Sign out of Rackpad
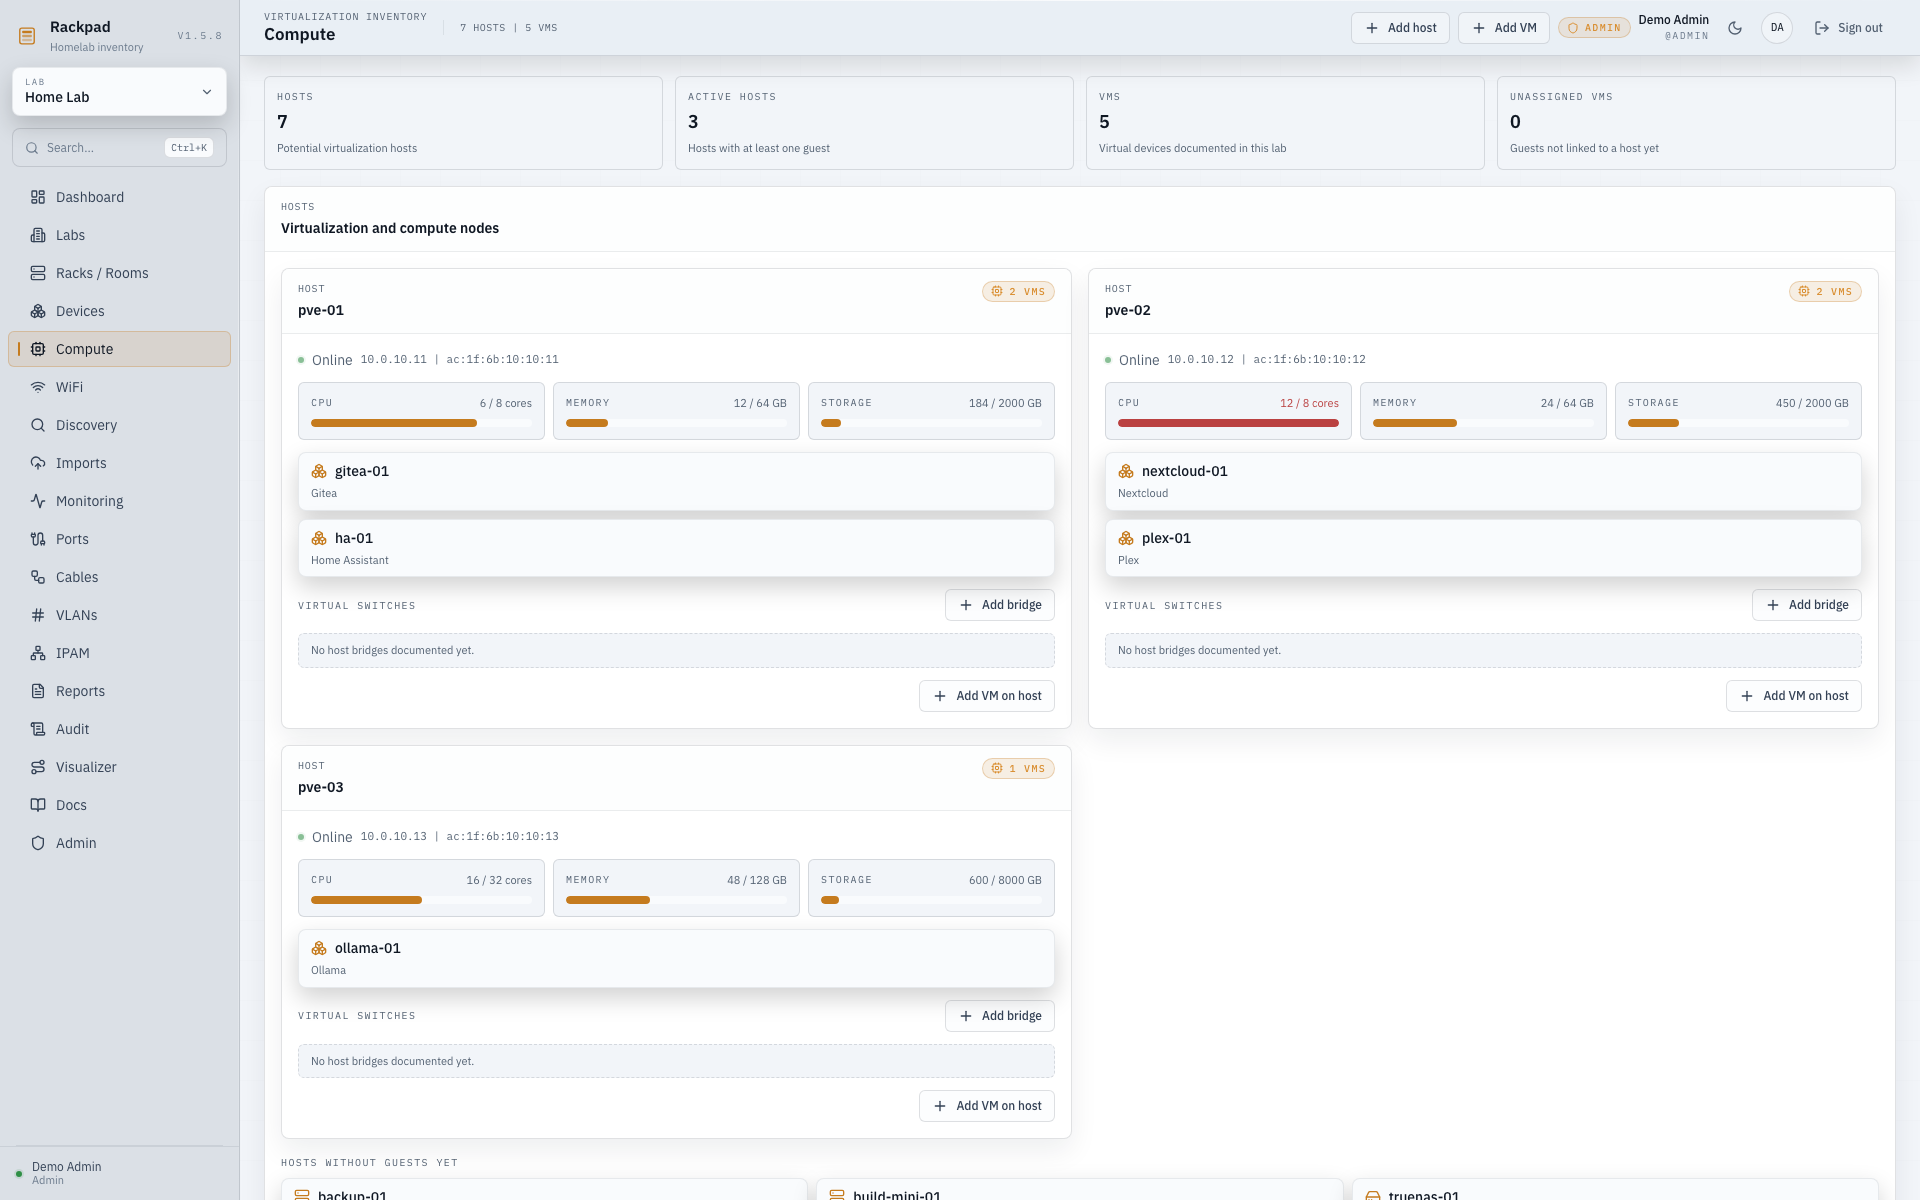 (1848, 28)
